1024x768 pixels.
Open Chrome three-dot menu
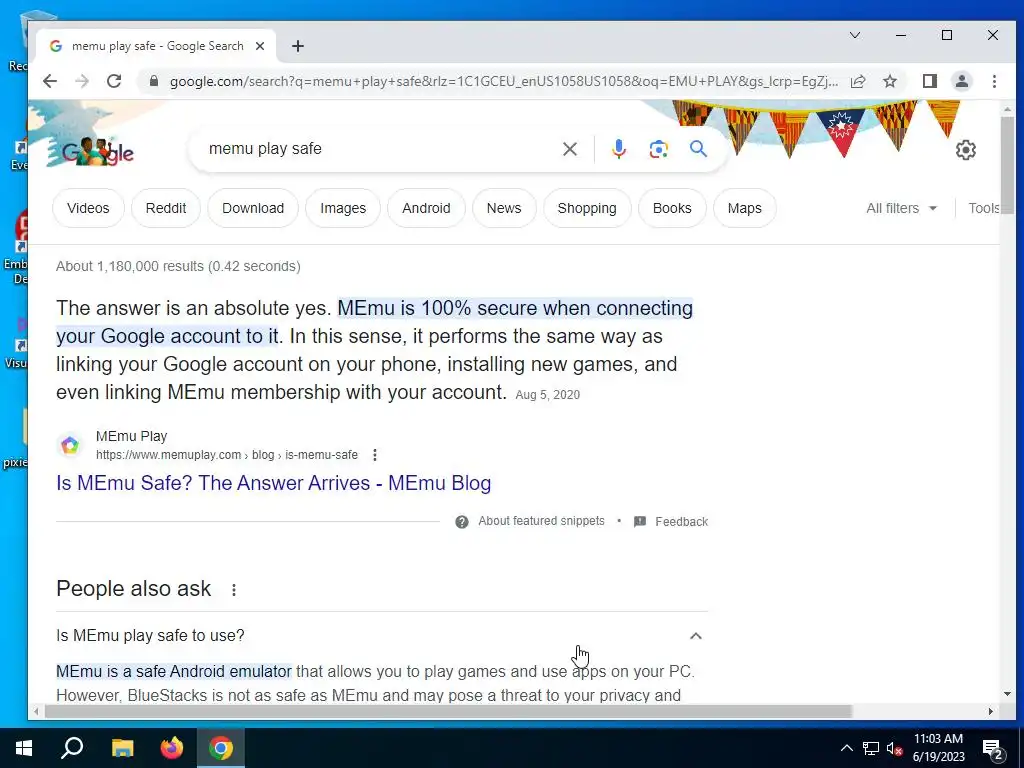(x=994, y=81)
